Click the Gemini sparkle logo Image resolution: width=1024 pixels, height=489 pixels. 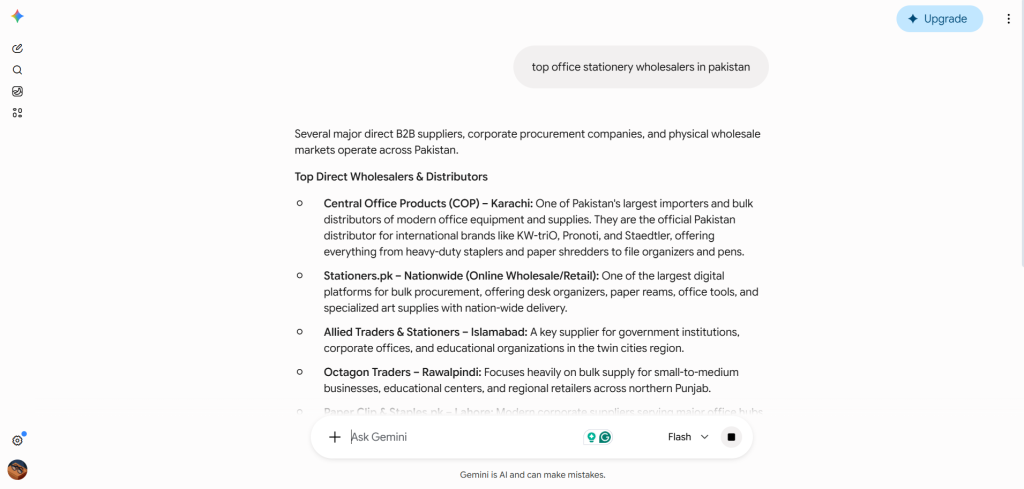click(x=18, y=17)
